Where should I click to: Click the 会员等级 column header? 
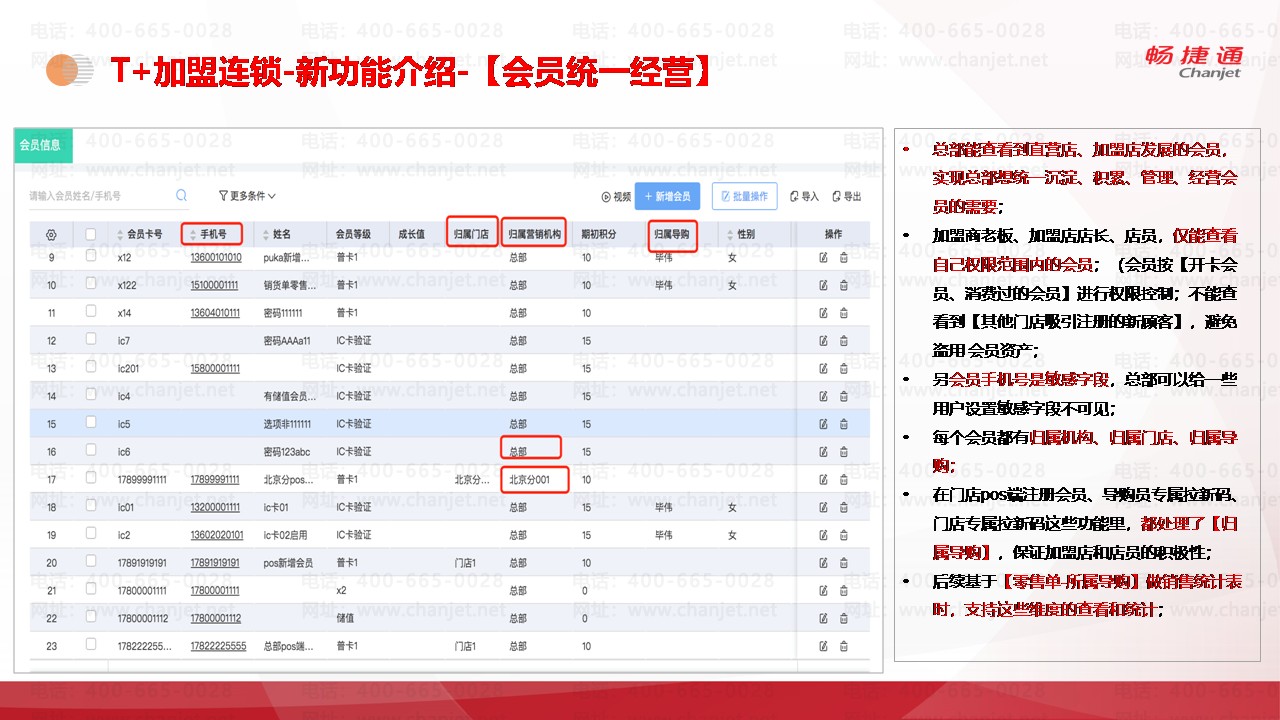tap(353, 235)
